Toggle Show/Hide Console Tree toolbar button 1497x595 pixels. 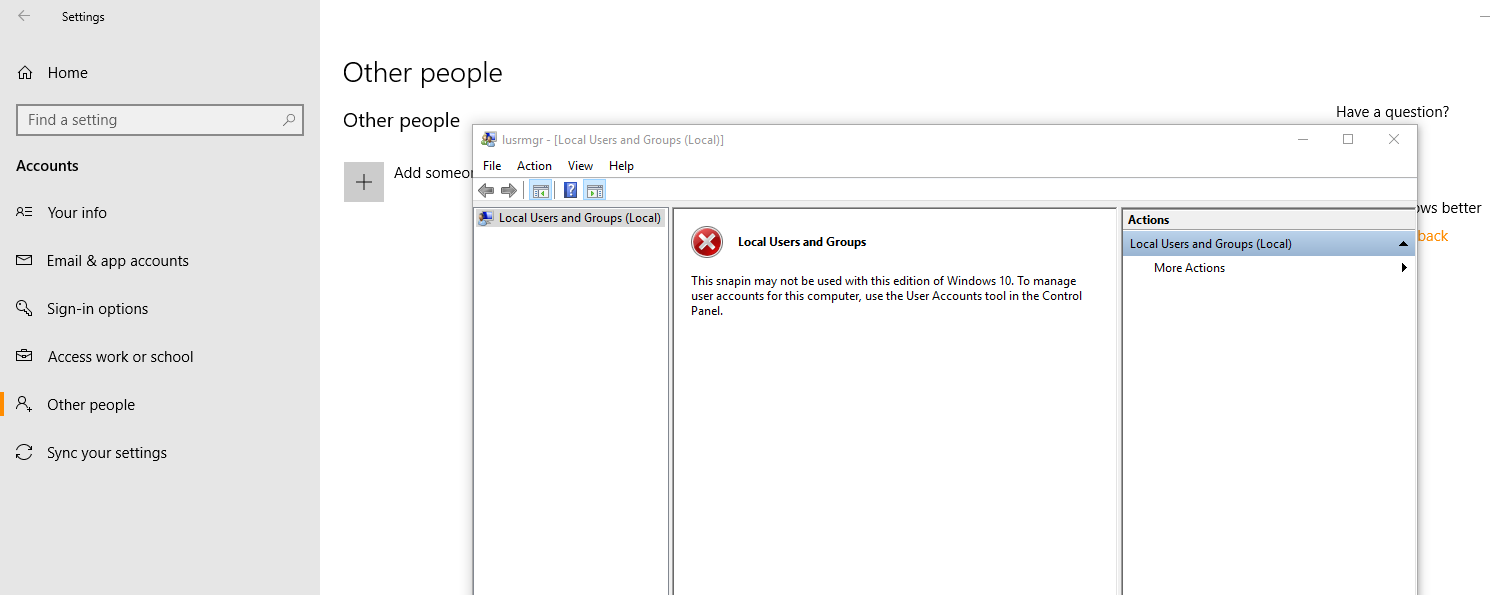541,191
